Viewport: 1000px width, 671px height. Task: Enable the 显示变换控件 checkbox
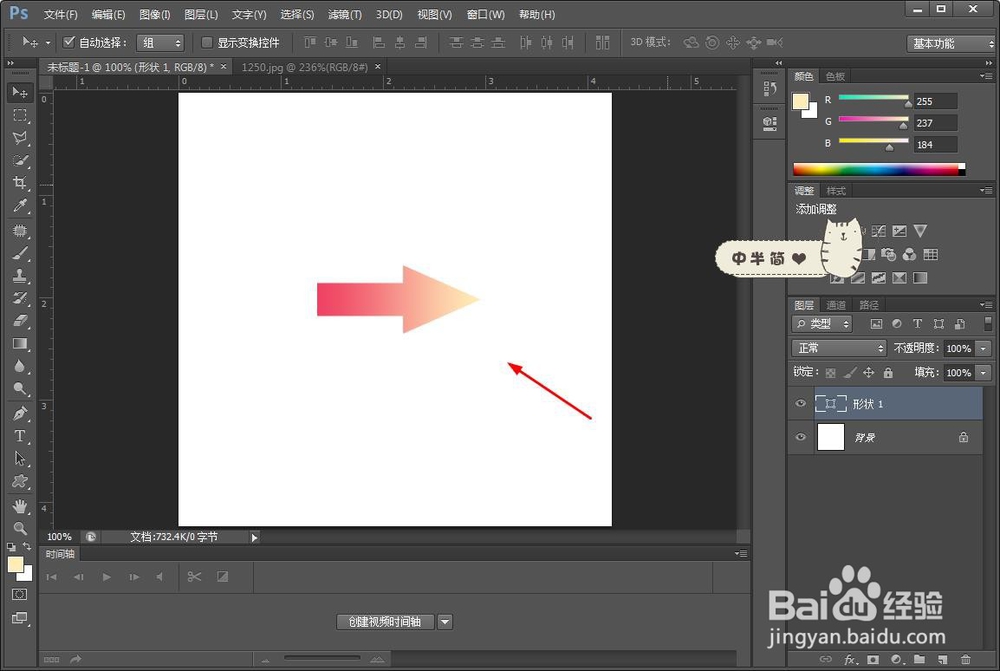coord(207,43)
